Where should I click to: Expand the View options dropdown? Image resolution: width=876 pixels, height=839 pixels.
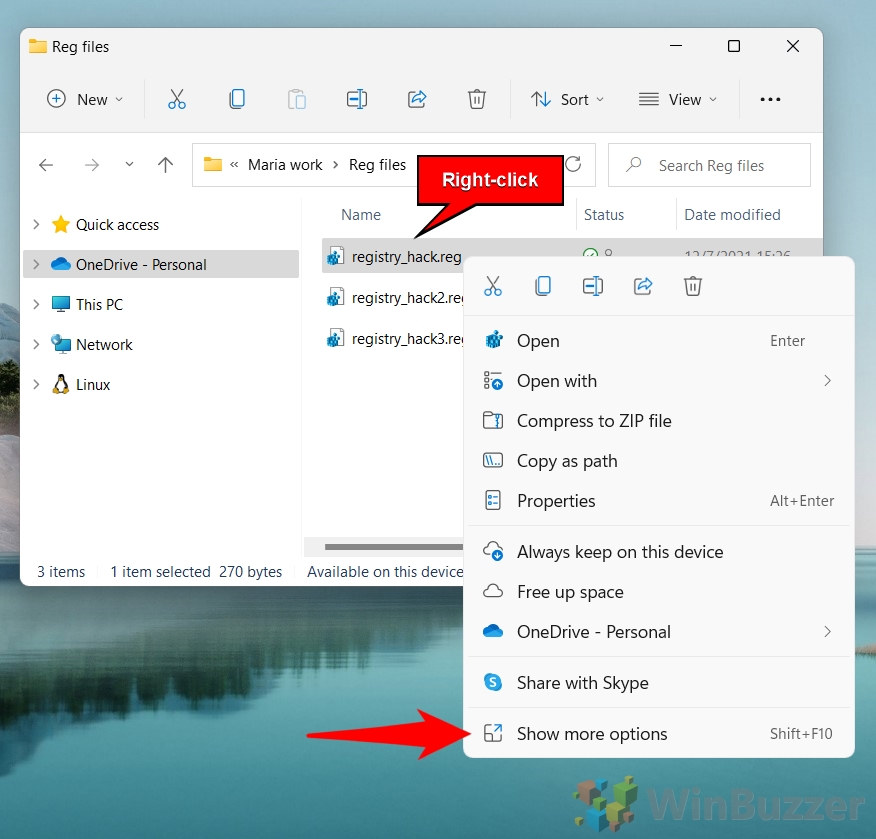point(678,99)
